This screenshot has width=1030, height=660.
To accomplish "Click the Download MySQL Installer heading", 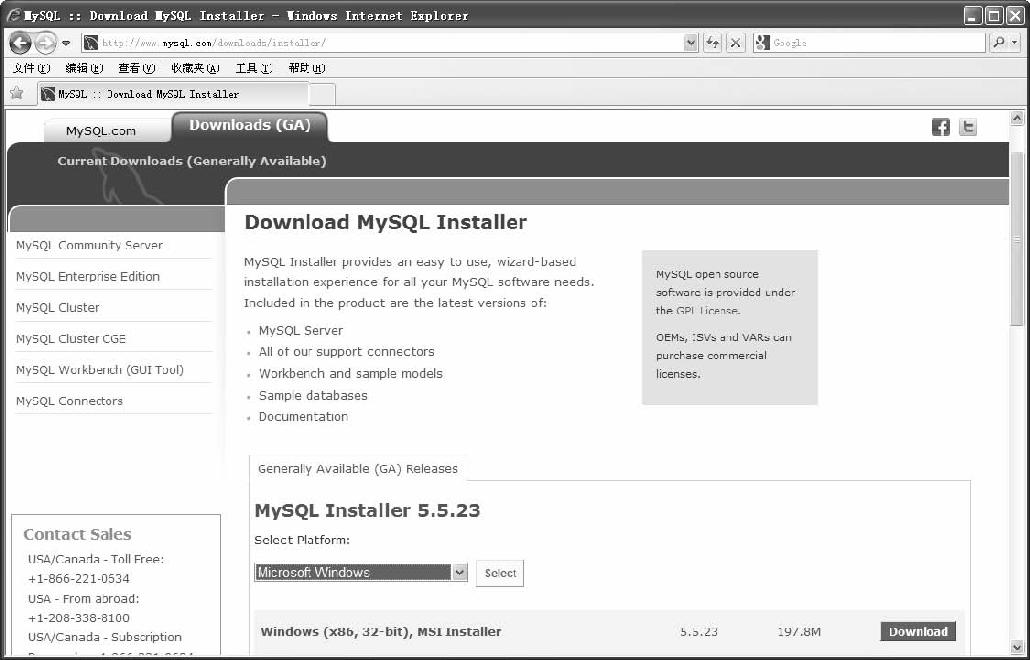I will coord(386,222).
